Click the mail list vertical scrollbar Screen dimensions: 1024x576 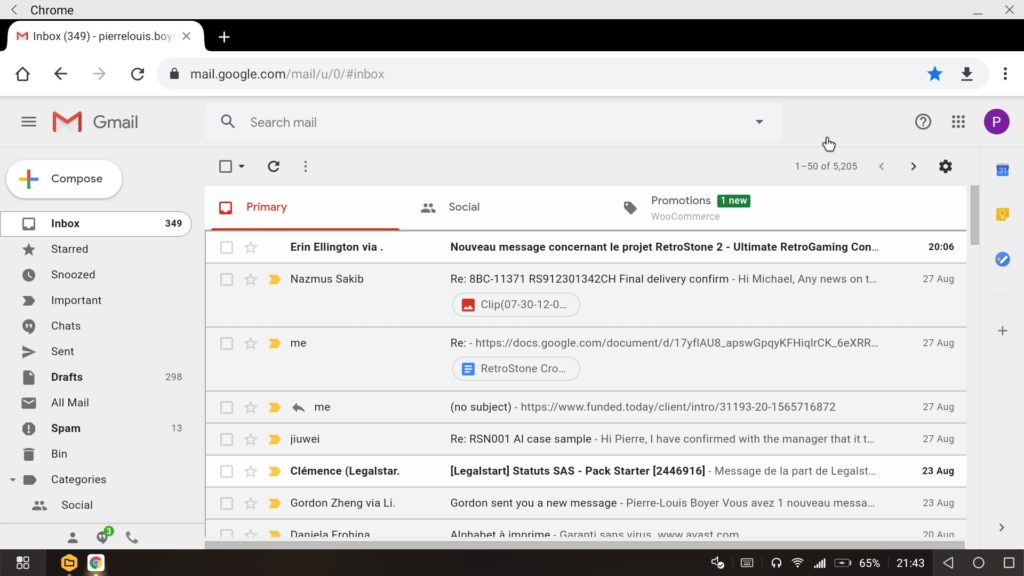pos(974,215)
